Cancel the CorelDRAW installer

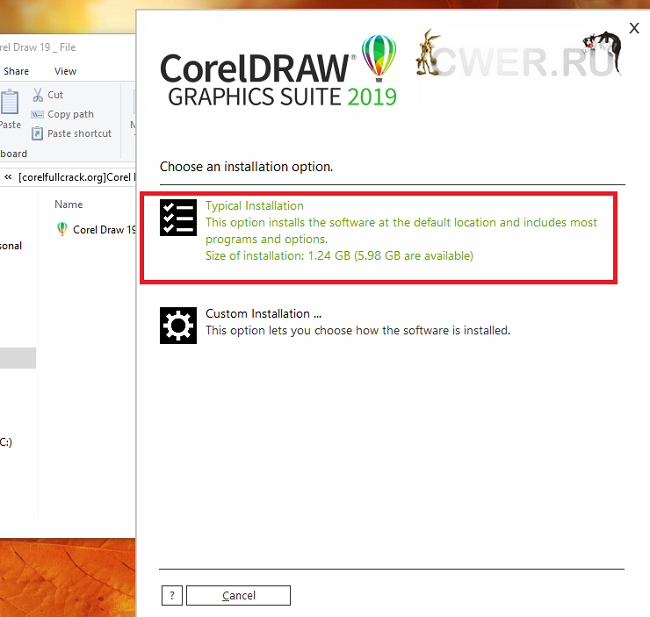238,595
